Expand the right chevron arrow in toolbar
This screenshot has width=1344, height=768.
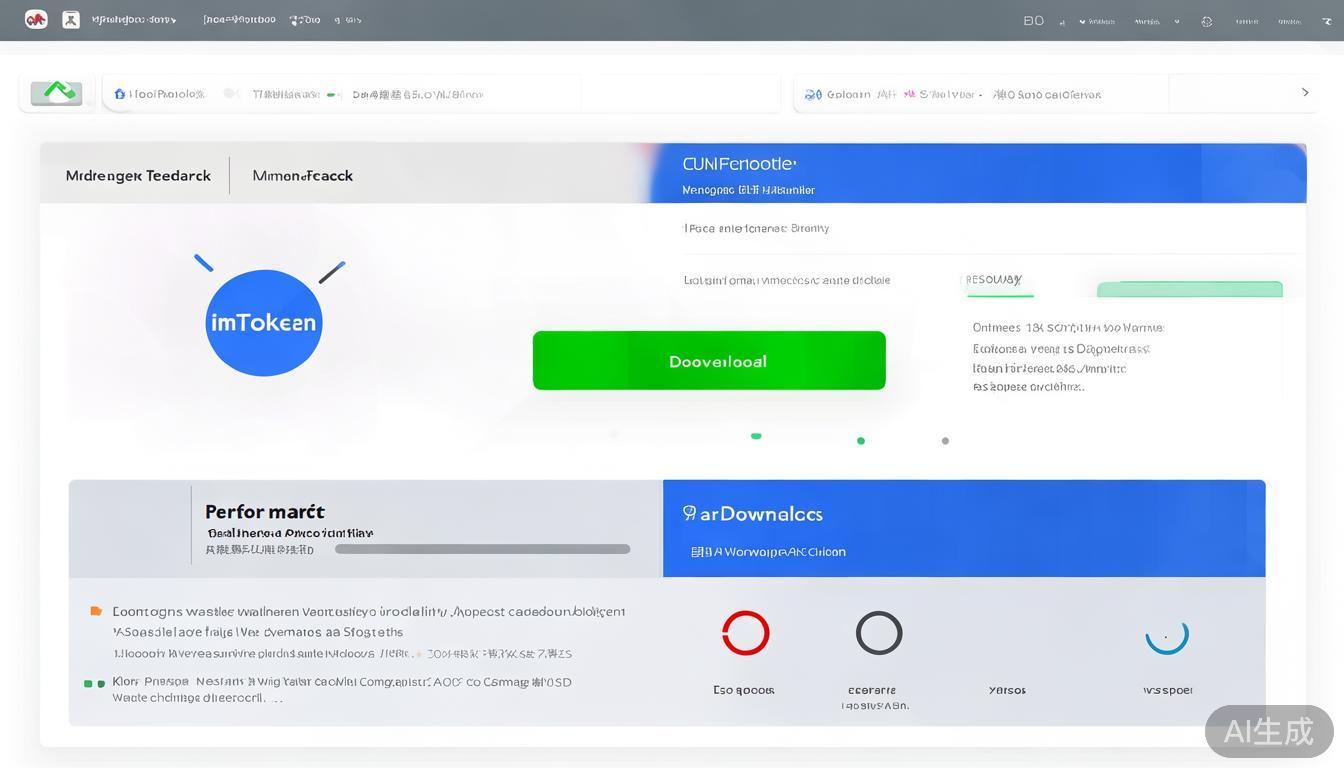[x=1305, y=93]
